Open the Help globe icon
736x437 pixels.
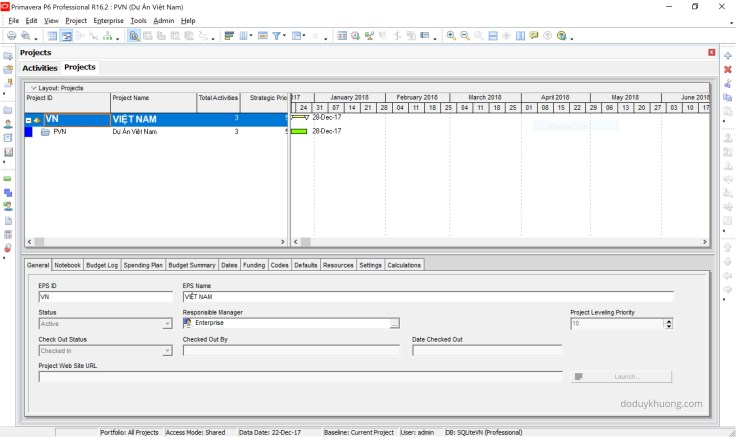(561, 36)
